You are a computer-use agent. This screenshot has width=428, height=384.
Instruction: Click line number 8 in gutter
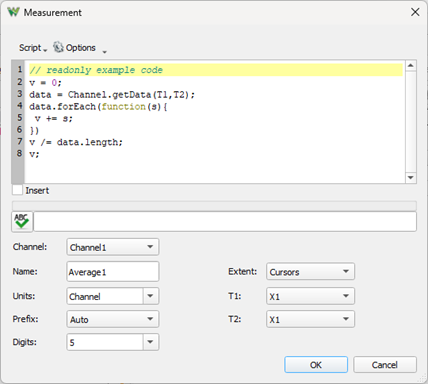pos(19,154)
